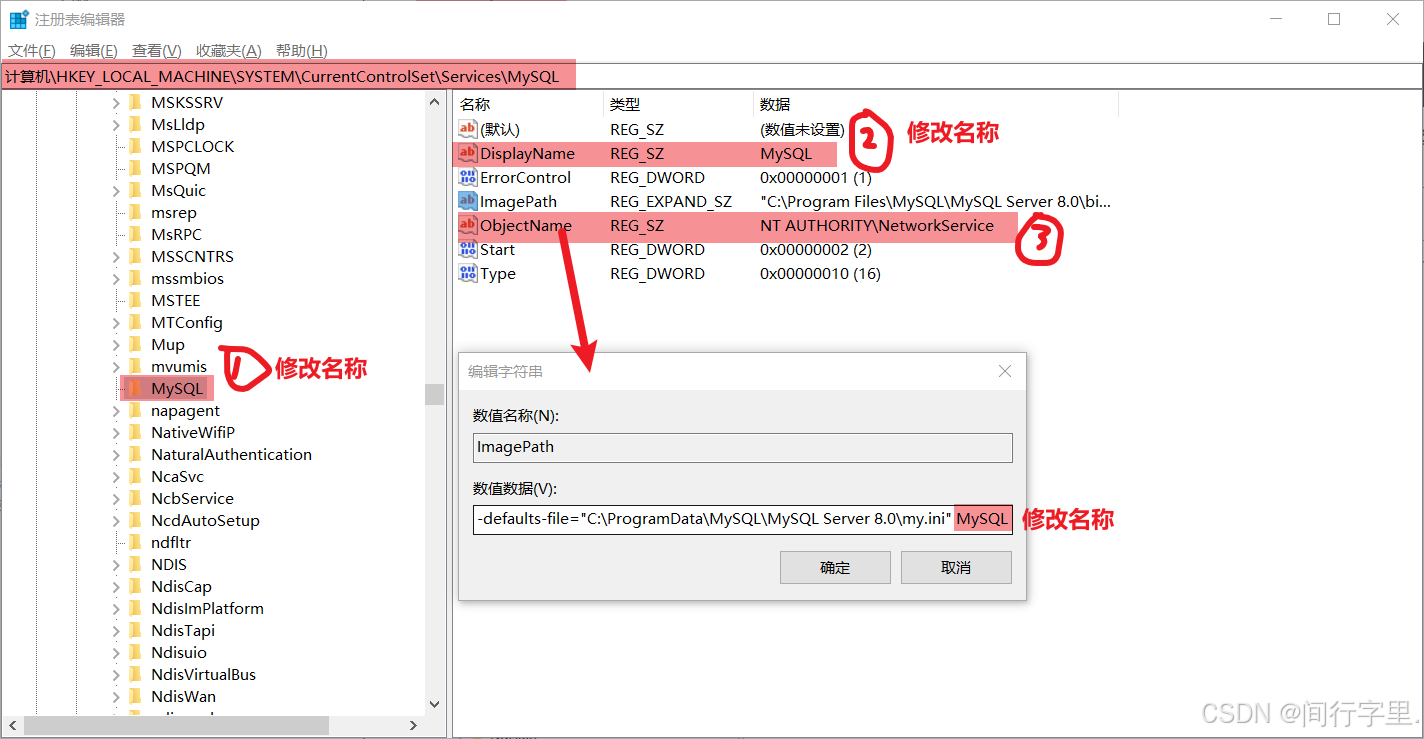Screen dimensions: 1424x739
Task: Open the 收藏夹(A) menu
Action: 228,50
